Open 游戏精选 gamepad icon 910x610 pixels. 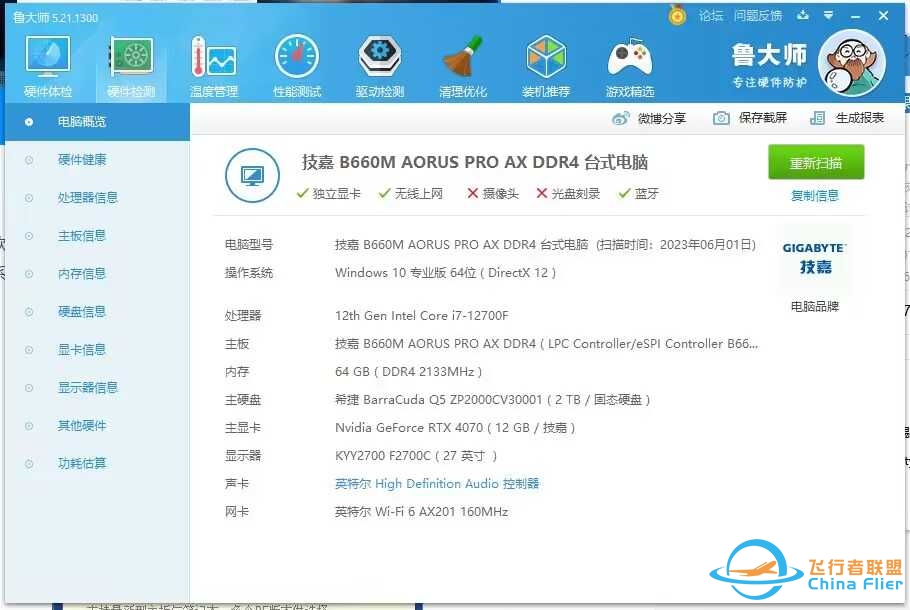coord(630,66)
